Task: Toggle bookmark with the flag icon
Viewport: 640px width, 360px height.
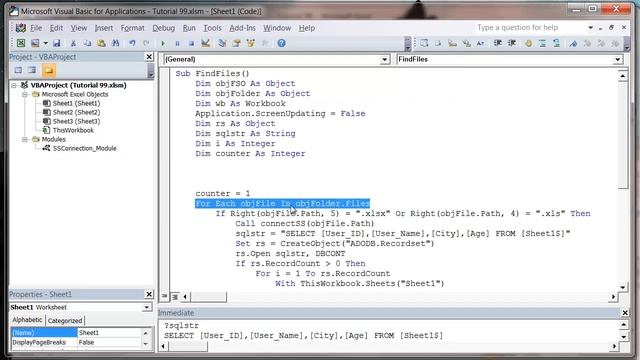Action: (x=573, y=43)
